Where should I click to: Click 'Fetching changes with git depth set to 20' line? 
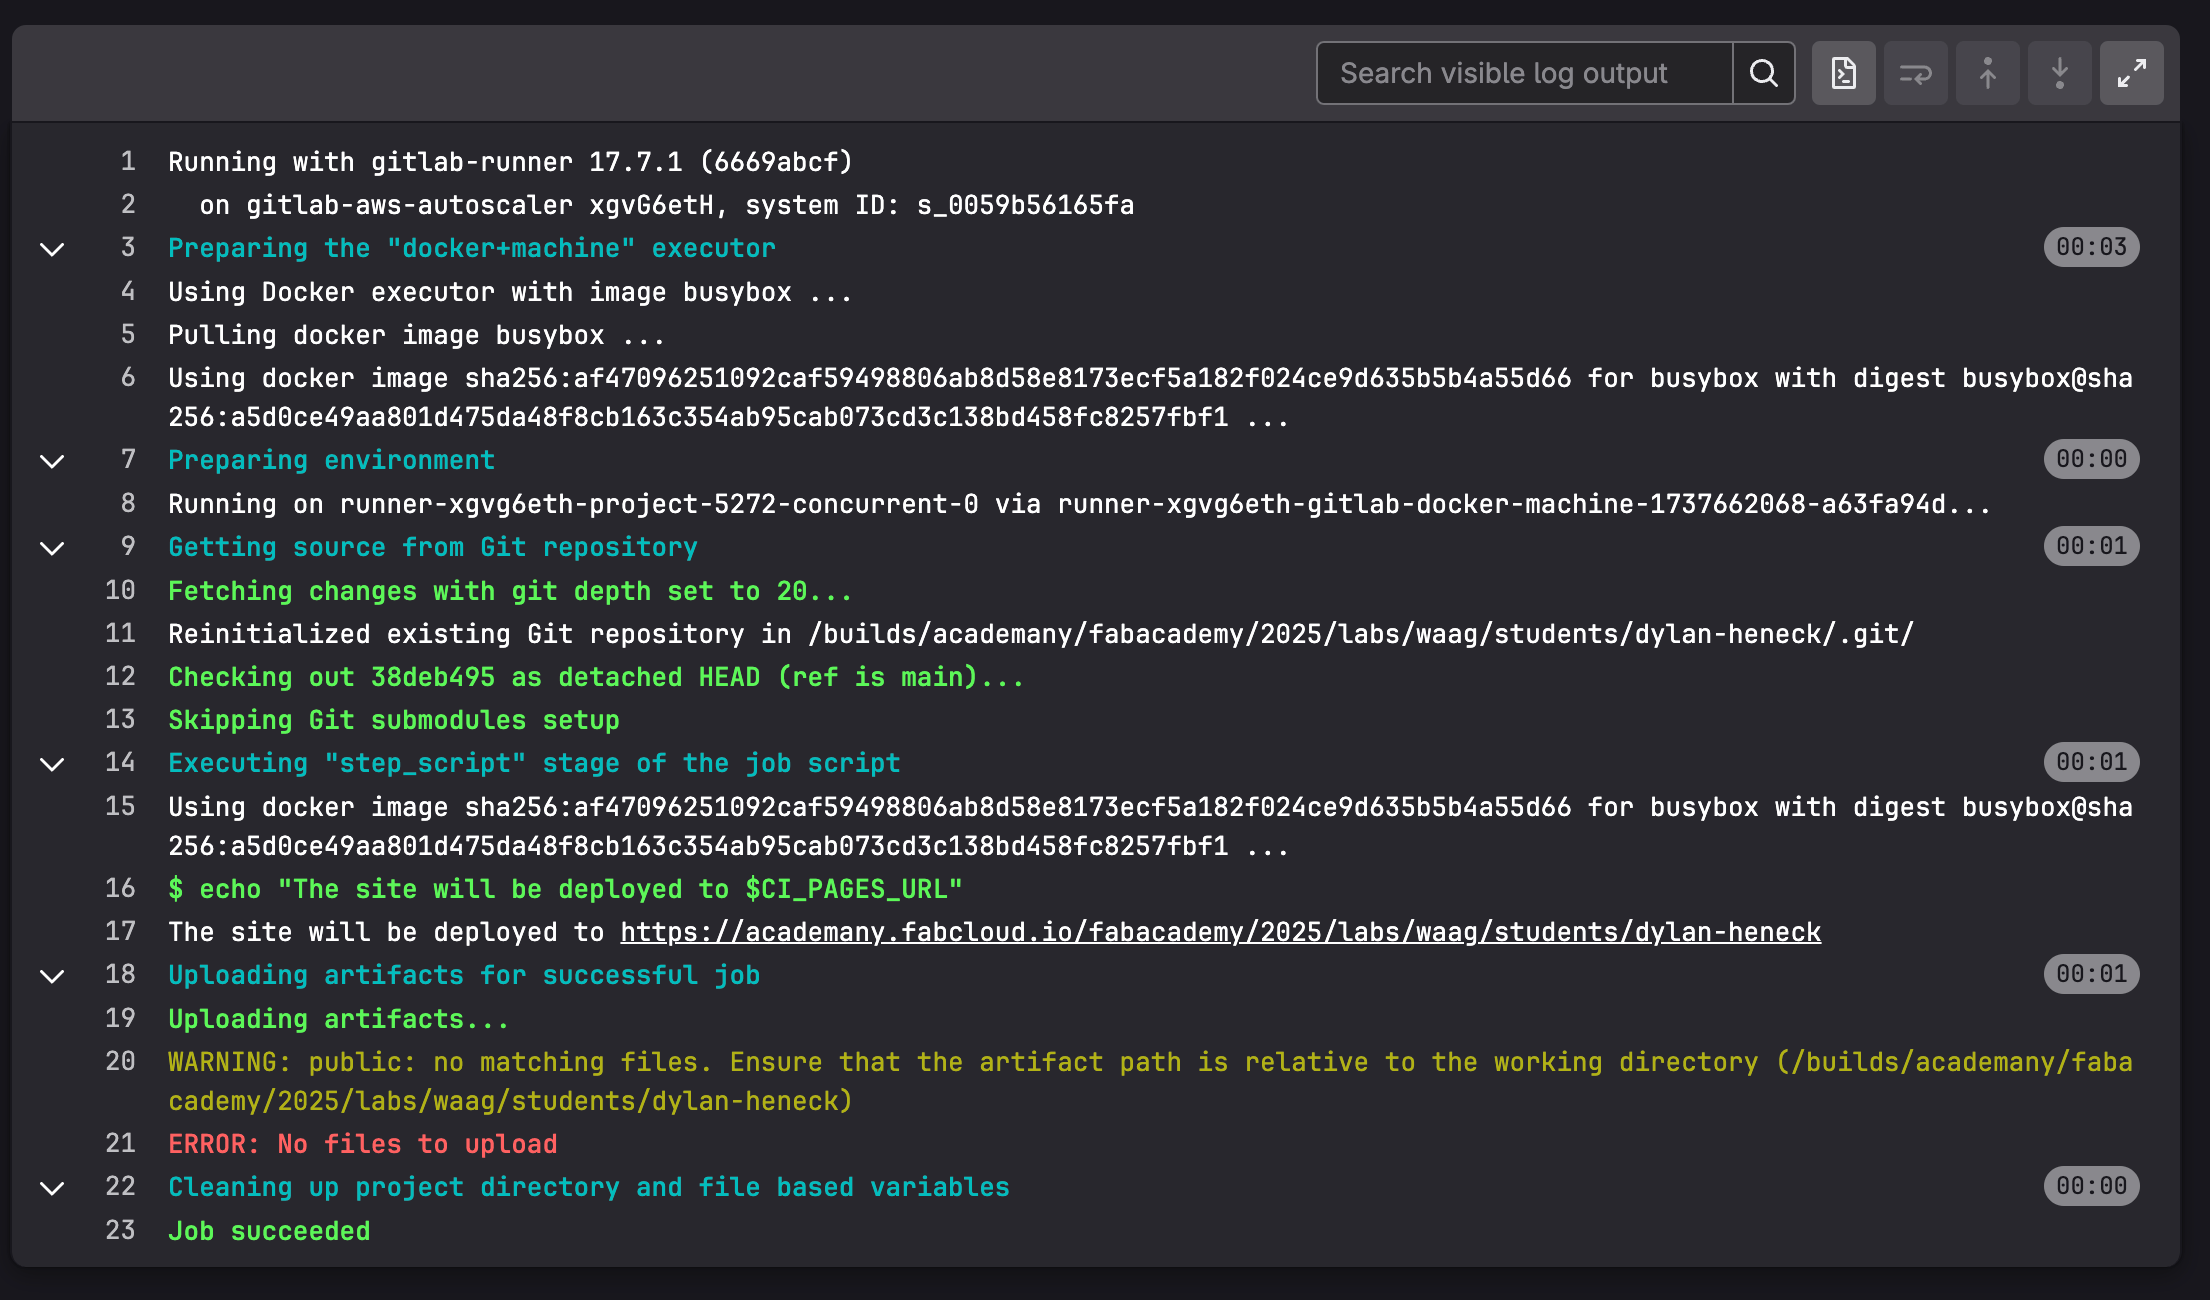[510, 591]
